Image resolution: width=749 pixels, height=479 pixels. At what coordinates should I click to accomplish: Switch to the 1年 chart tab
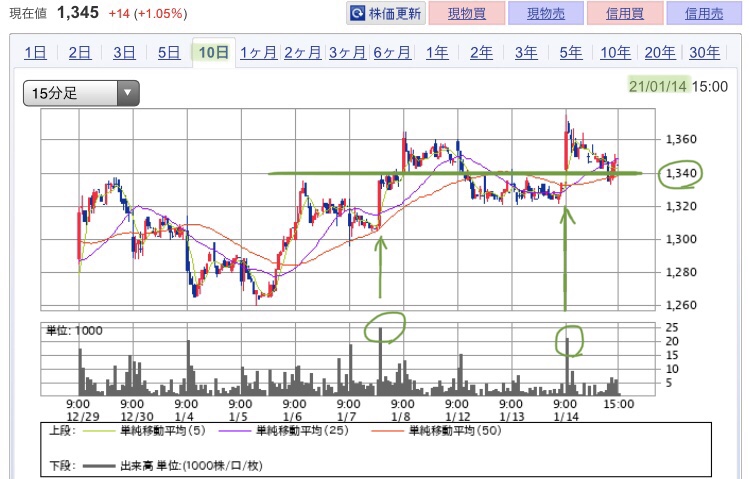tap(437, 52)
